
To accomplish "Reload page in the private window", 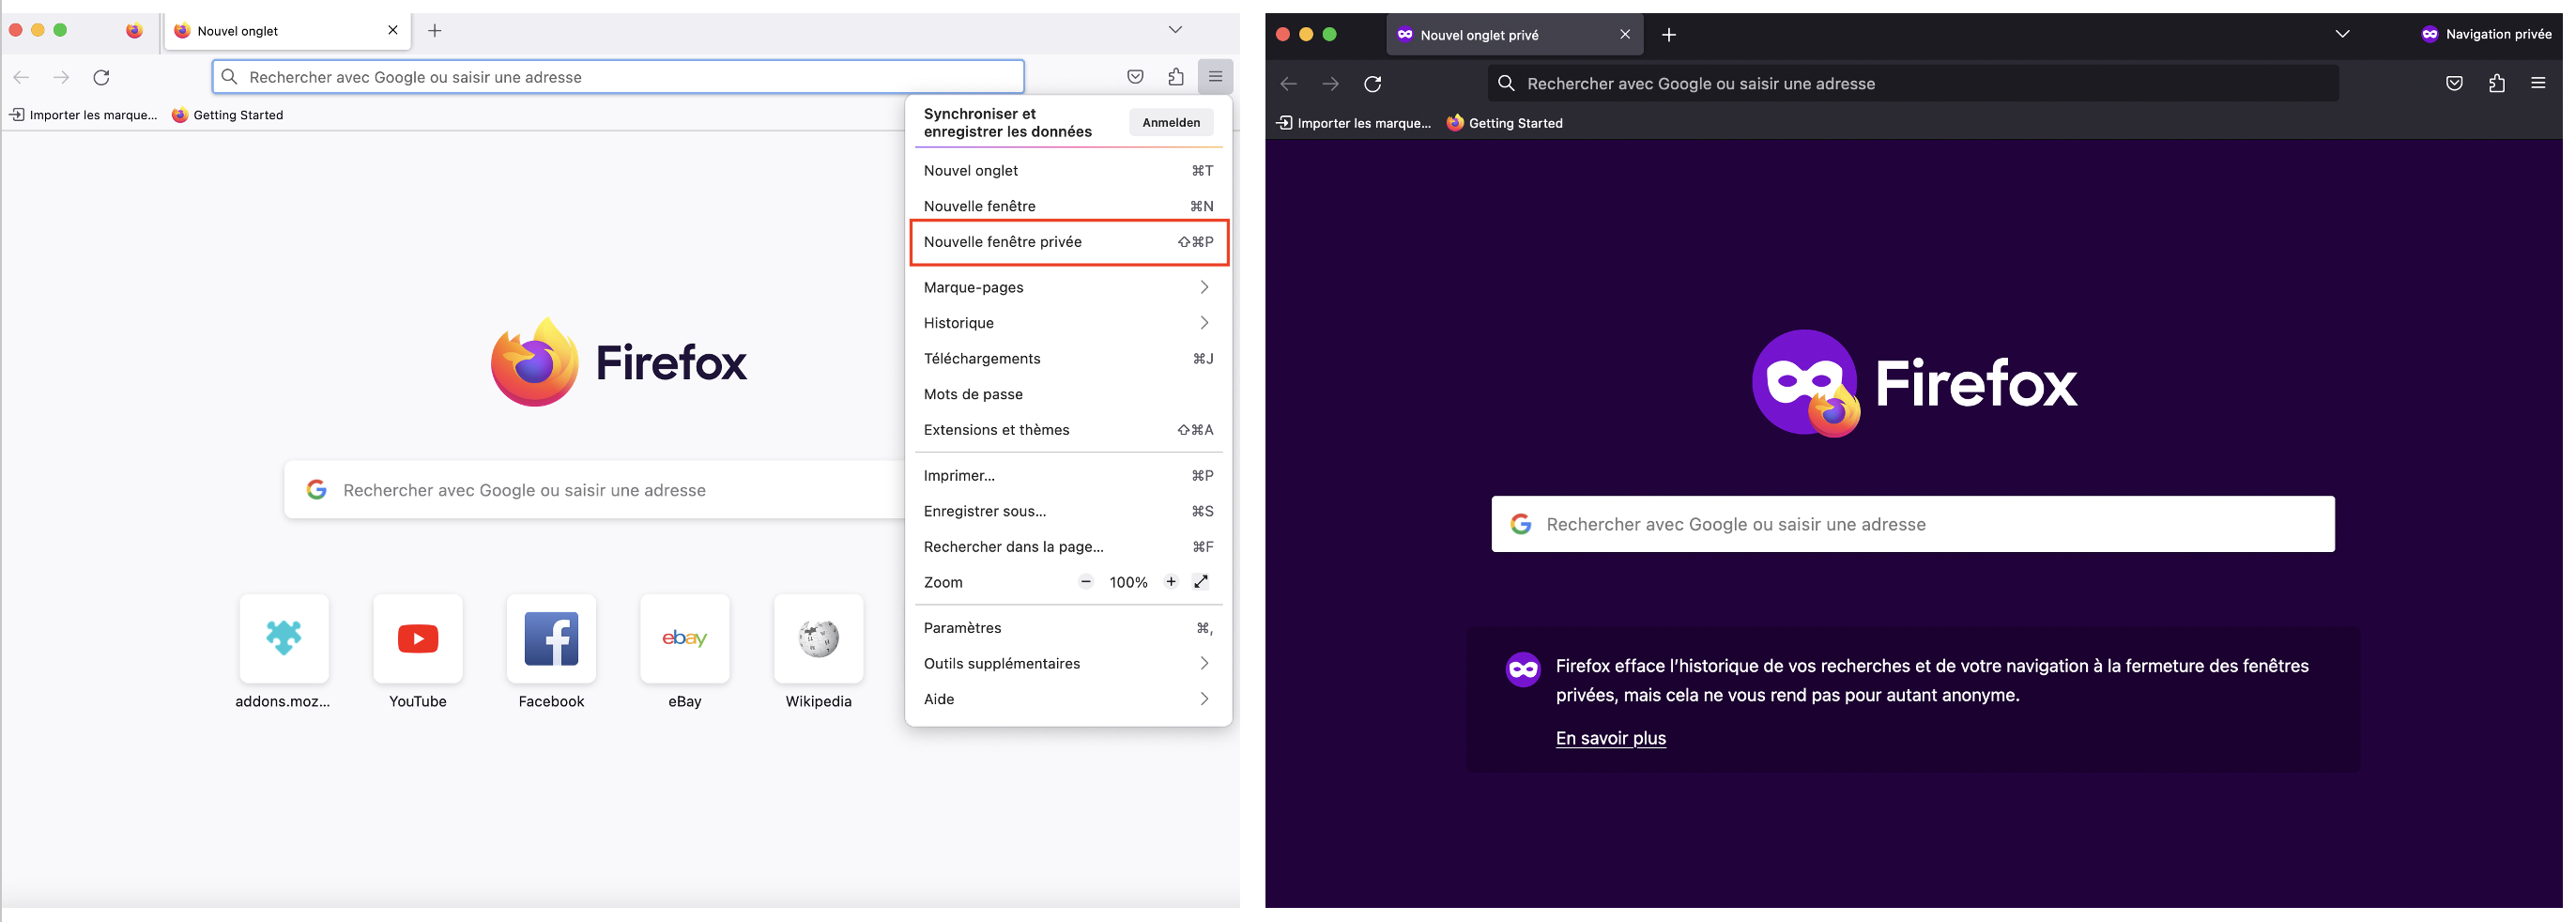I will 1373,84.
